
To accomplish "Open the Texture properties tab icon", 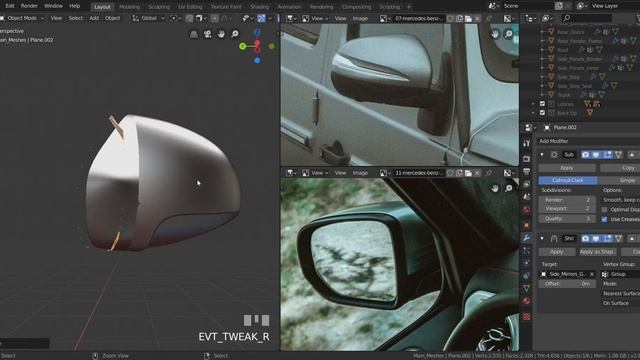I will coord(527,316).
